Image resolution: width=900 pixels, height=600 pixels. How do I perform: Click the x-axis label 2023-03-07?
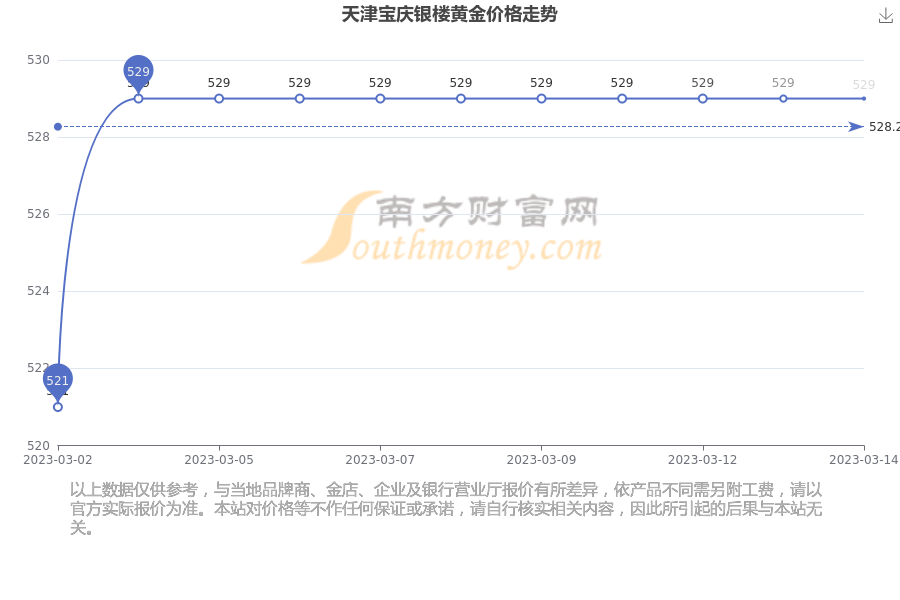(380, 460)
